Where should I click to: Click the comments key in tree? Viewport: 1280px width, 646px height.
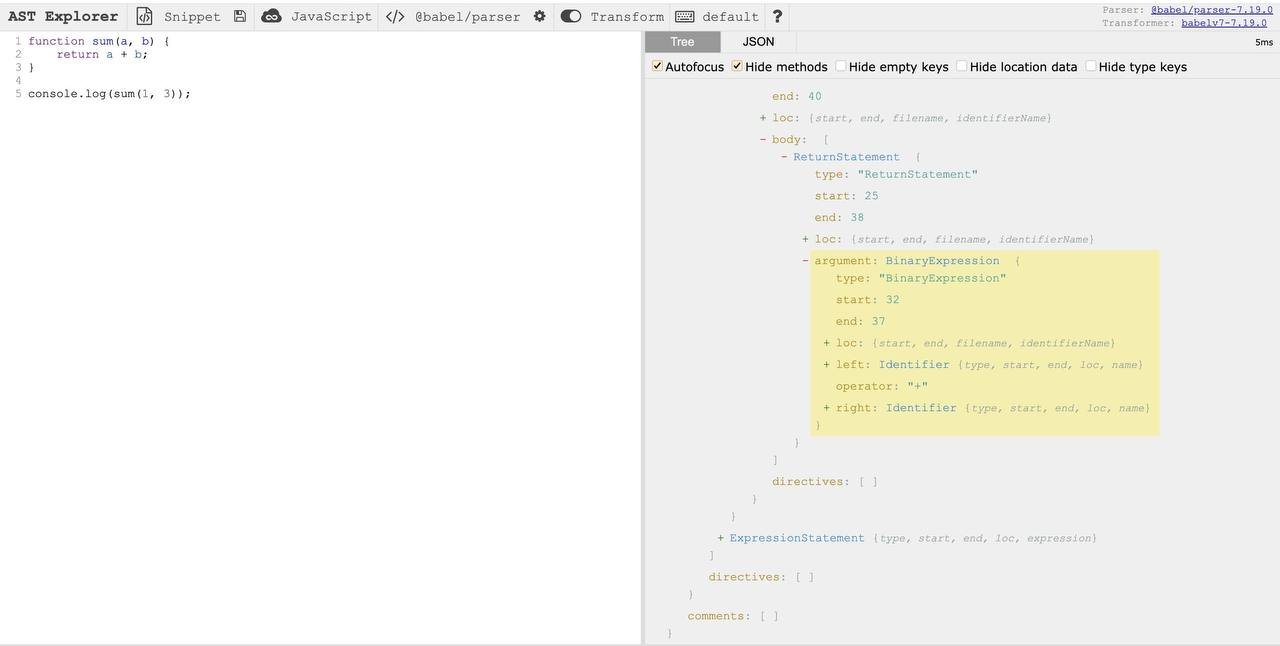pos(716,617)
